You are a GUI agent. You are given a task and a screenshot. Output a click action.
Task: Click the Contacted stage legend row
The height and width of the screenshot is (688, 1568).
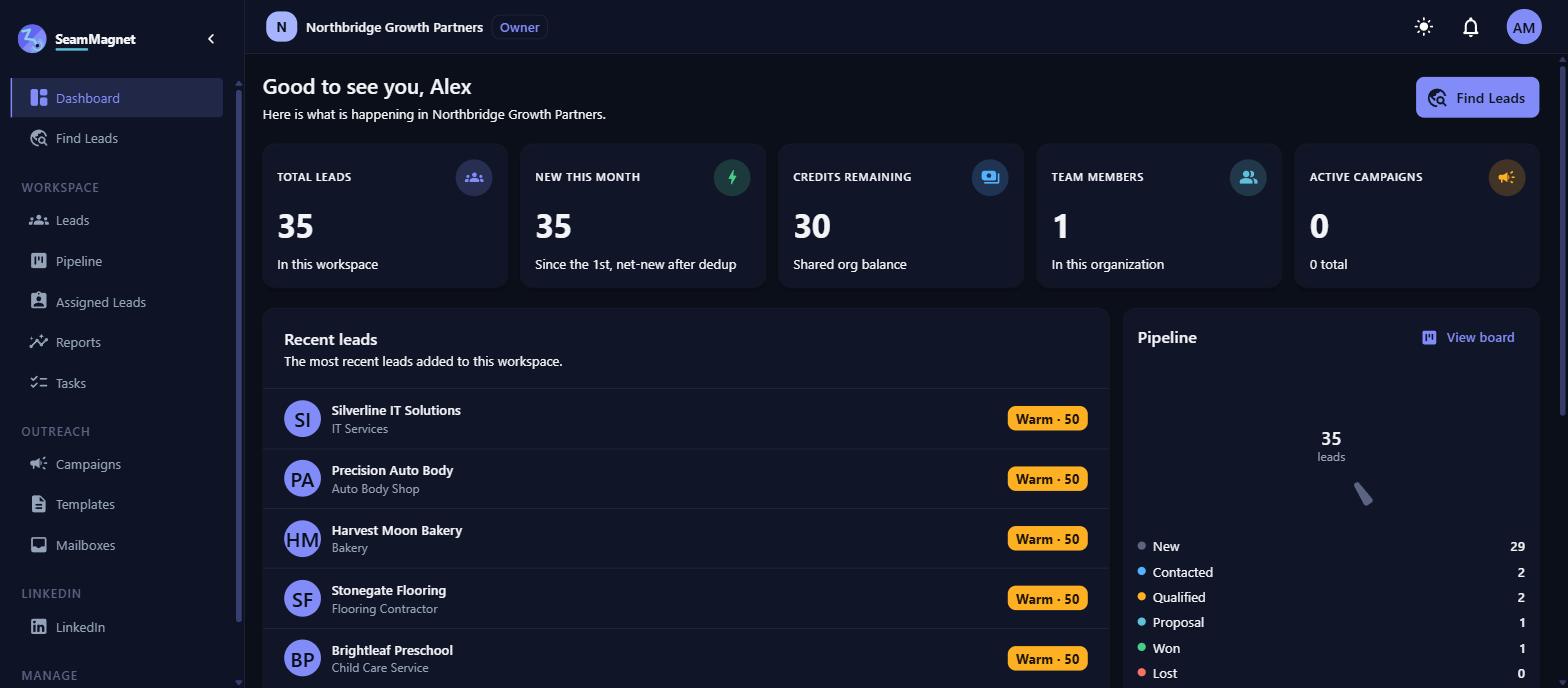point(1331,572)
